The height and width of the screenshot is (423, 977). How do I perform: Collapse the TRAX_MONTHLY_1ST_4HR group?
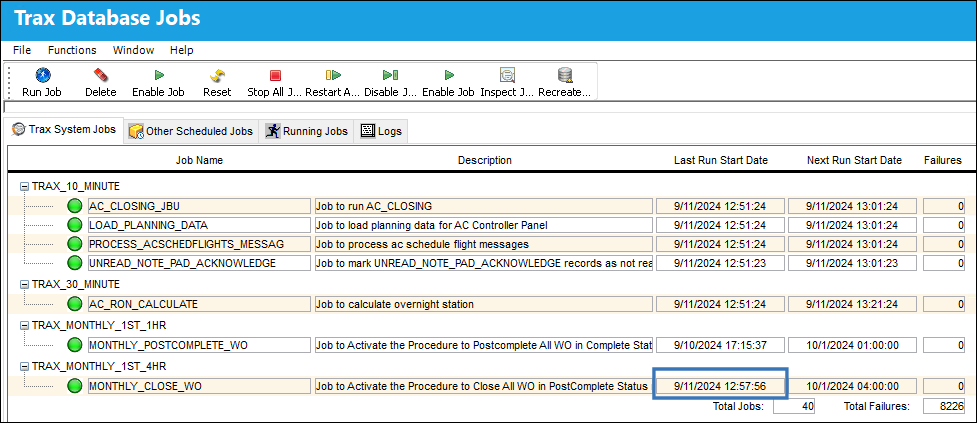pos(24,366)
